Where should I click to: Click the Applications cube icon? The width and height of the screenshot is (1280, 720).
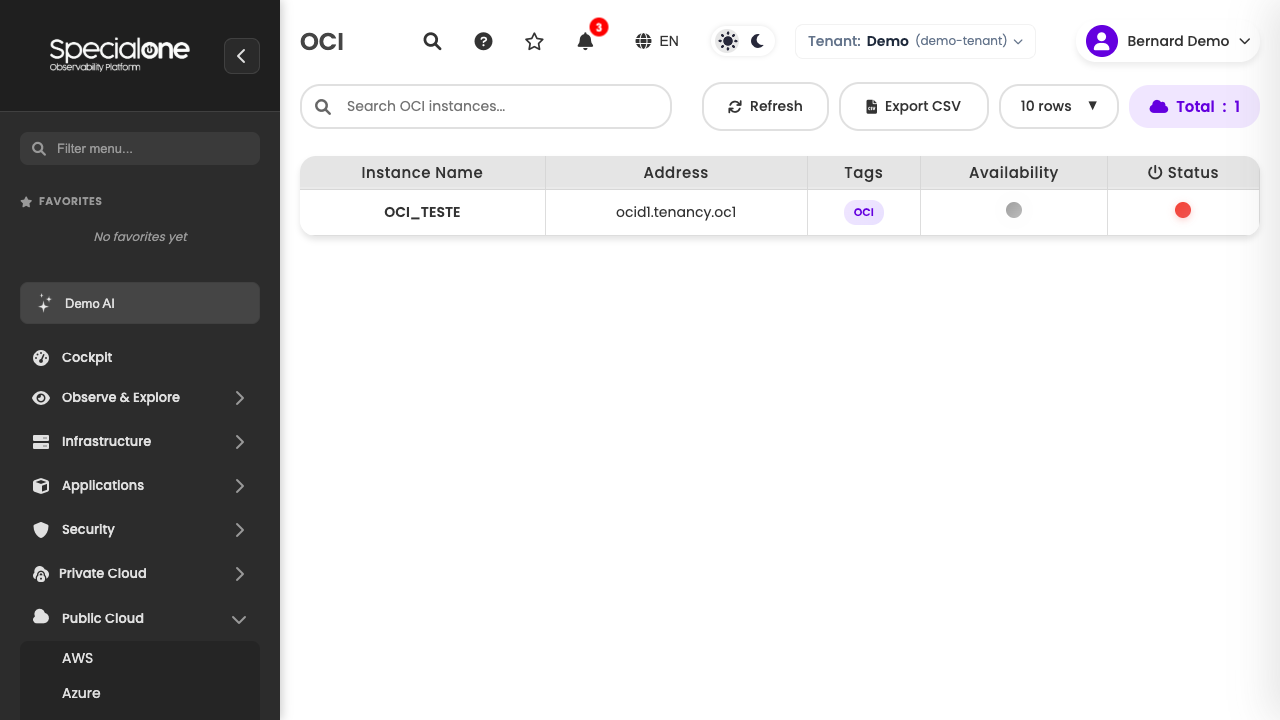pyautogui.click(x=41, y=486)
